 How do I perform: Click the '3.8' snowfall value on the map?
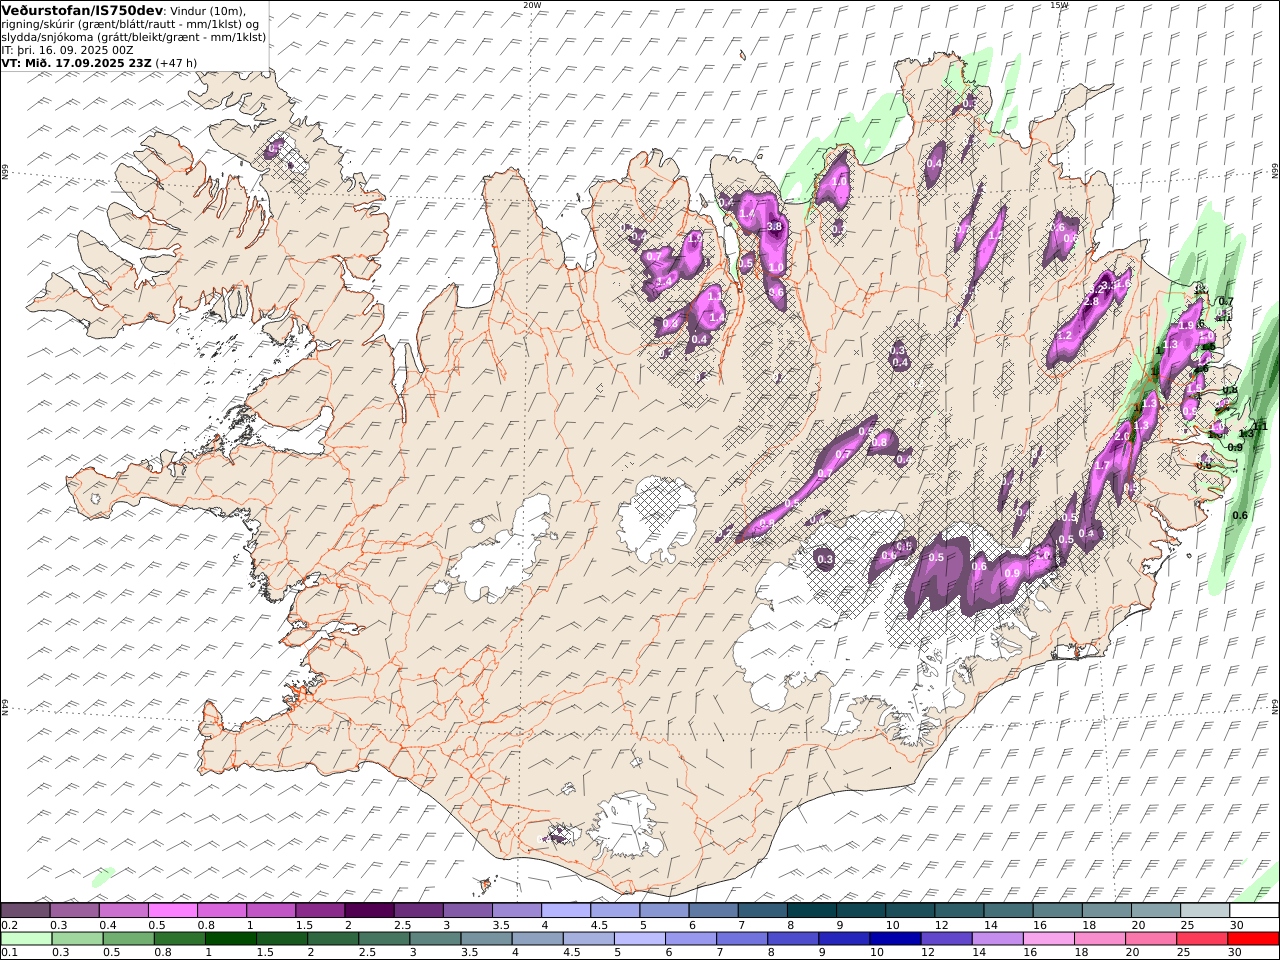pyautogui.click(x=774, y=227)
